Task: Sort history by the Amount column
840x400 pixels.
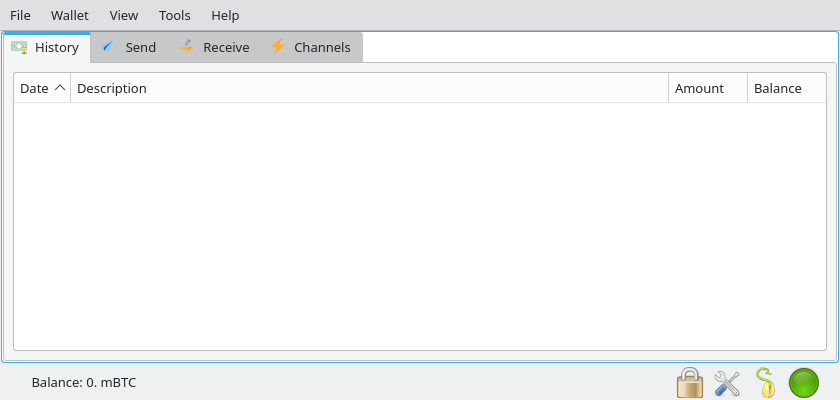Action: coord(699,88)
